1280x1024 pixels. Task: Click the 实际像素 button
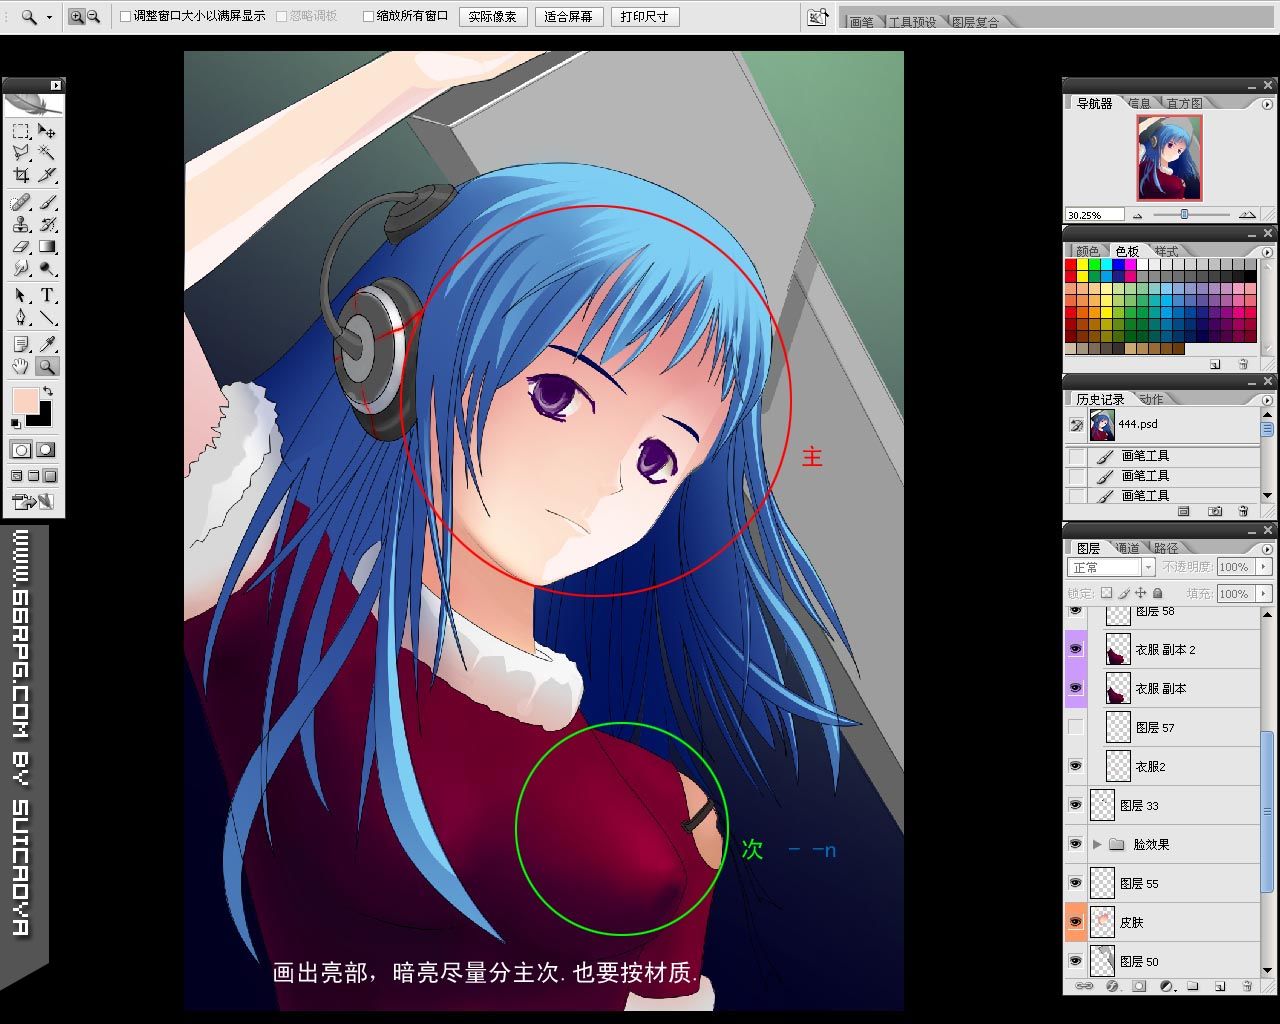pyautogui.click(x=493, y=17)
